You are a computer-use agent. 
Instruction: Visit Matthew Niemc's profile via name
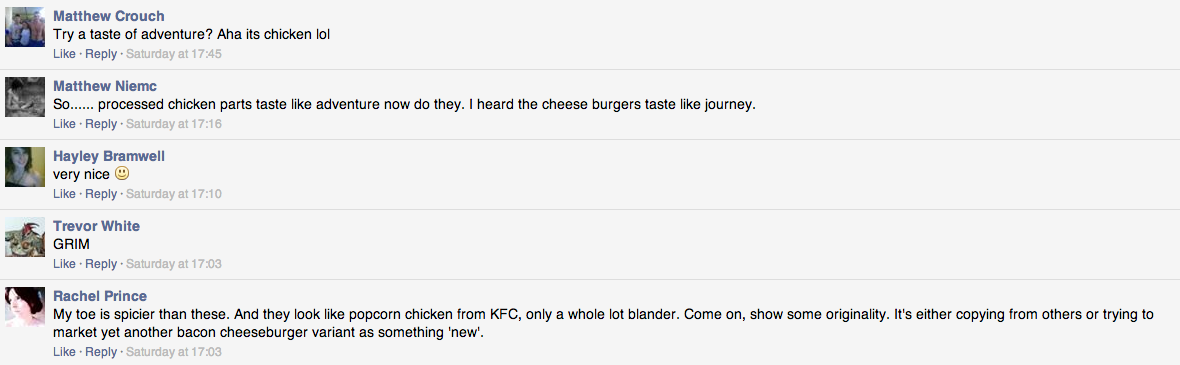(105, 86)
